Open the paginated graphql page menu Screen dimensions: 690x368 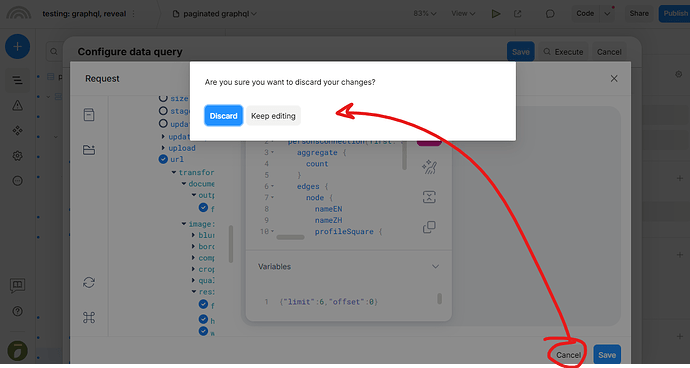[x=214, y=14]
